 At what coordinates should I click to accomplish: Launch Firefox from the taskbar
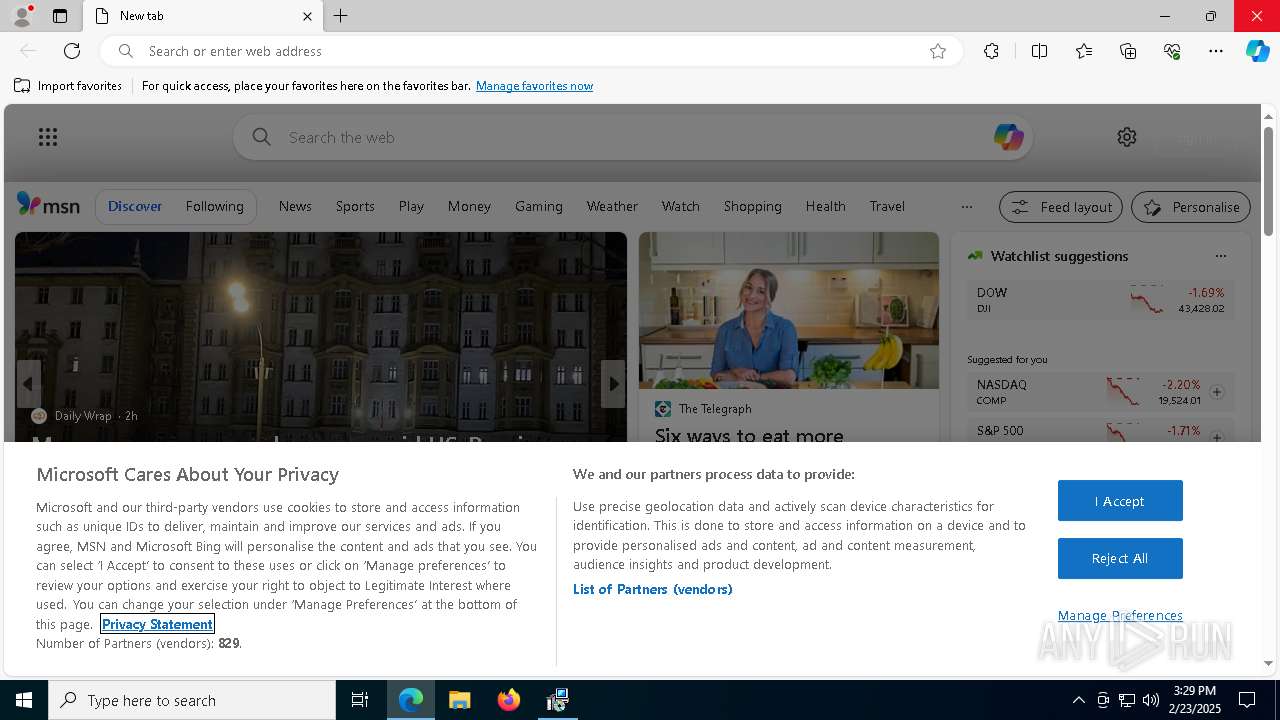(x=509, y=700)
